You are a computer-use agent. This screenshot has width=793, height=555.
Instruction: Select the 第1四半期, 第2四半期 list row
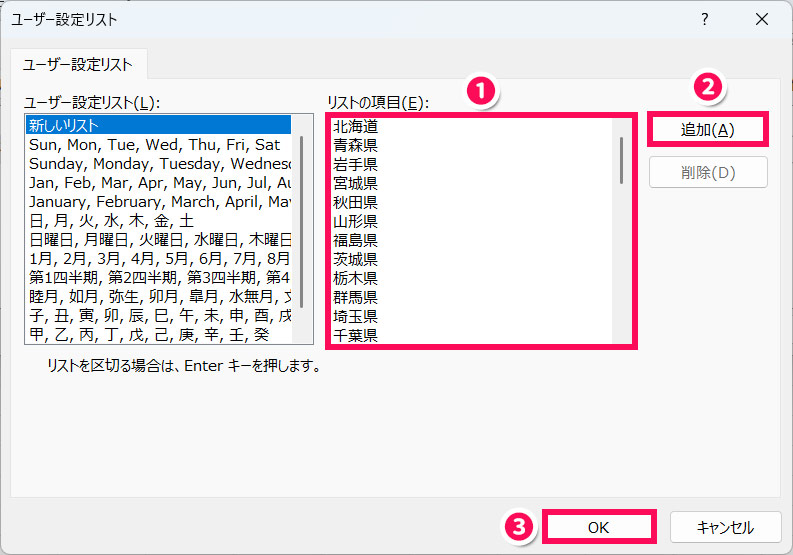coord(158,277)
